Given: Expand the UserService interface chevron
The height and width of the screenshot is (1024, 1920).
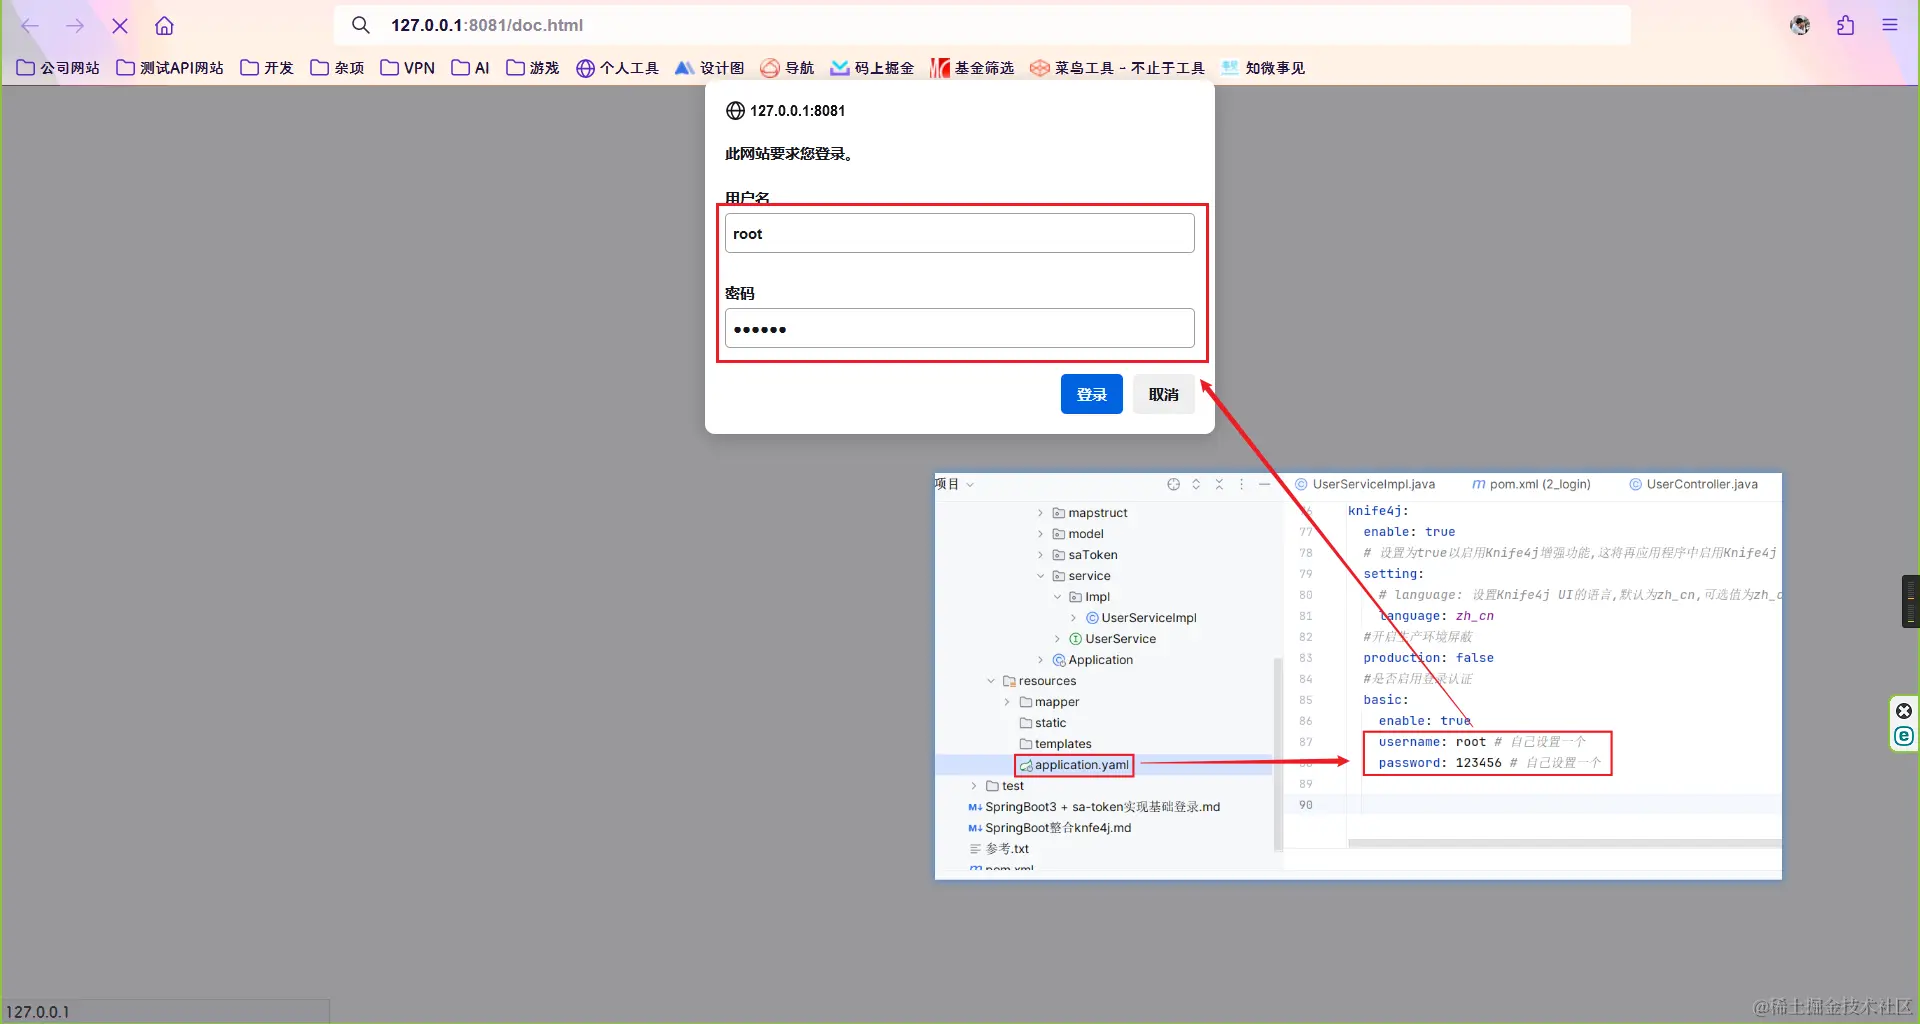Looking at the screenshot, I should tap(1057, 639).
